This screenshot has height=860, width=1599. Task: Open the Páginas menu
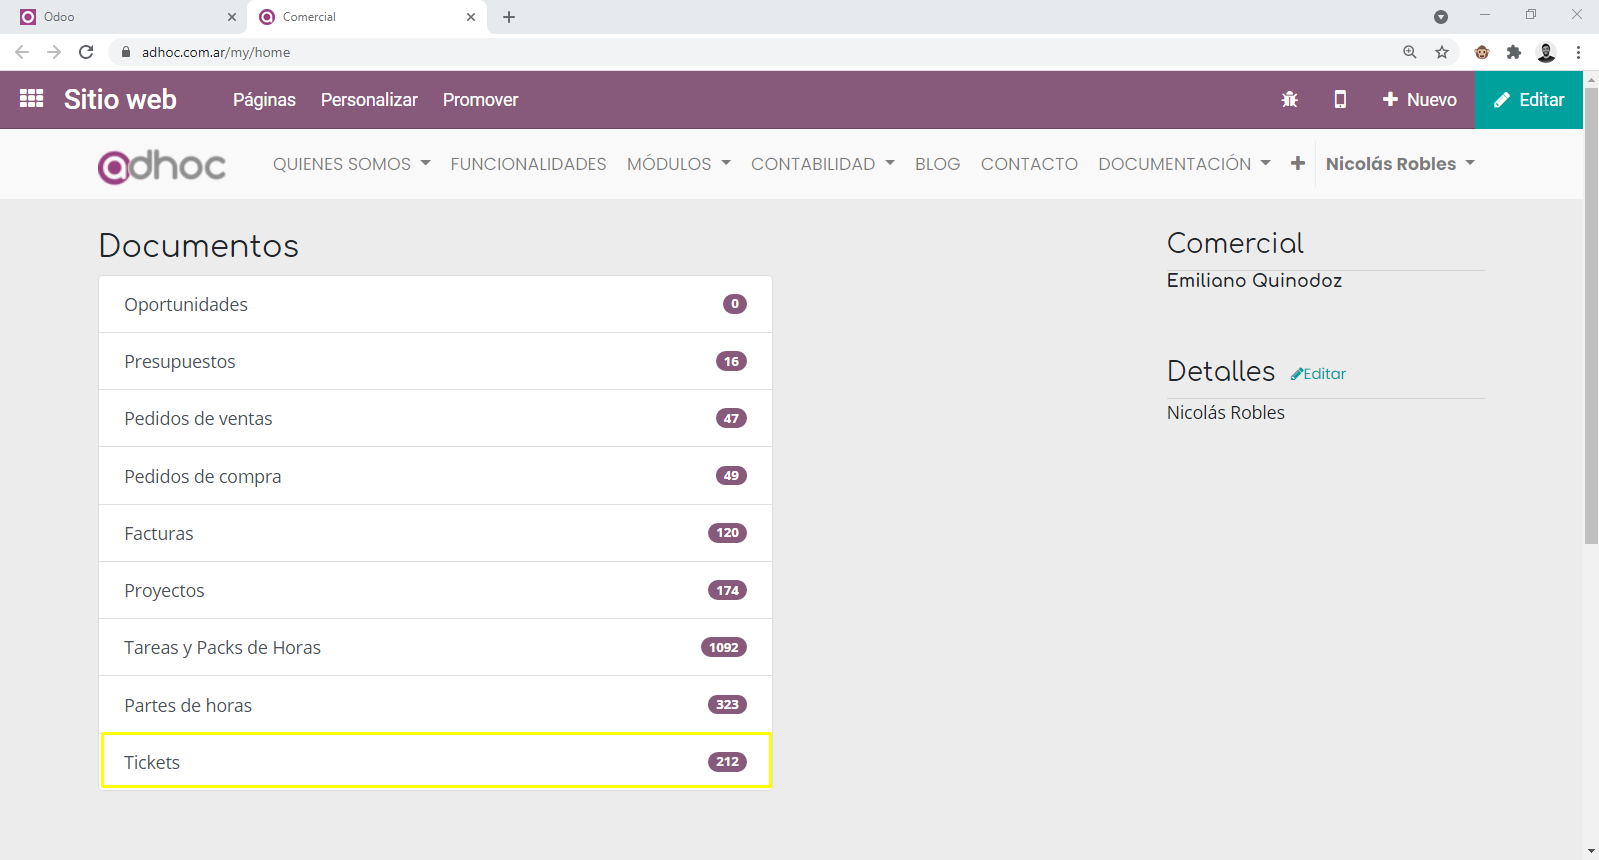pyautogui.click(x=264, y=100)
